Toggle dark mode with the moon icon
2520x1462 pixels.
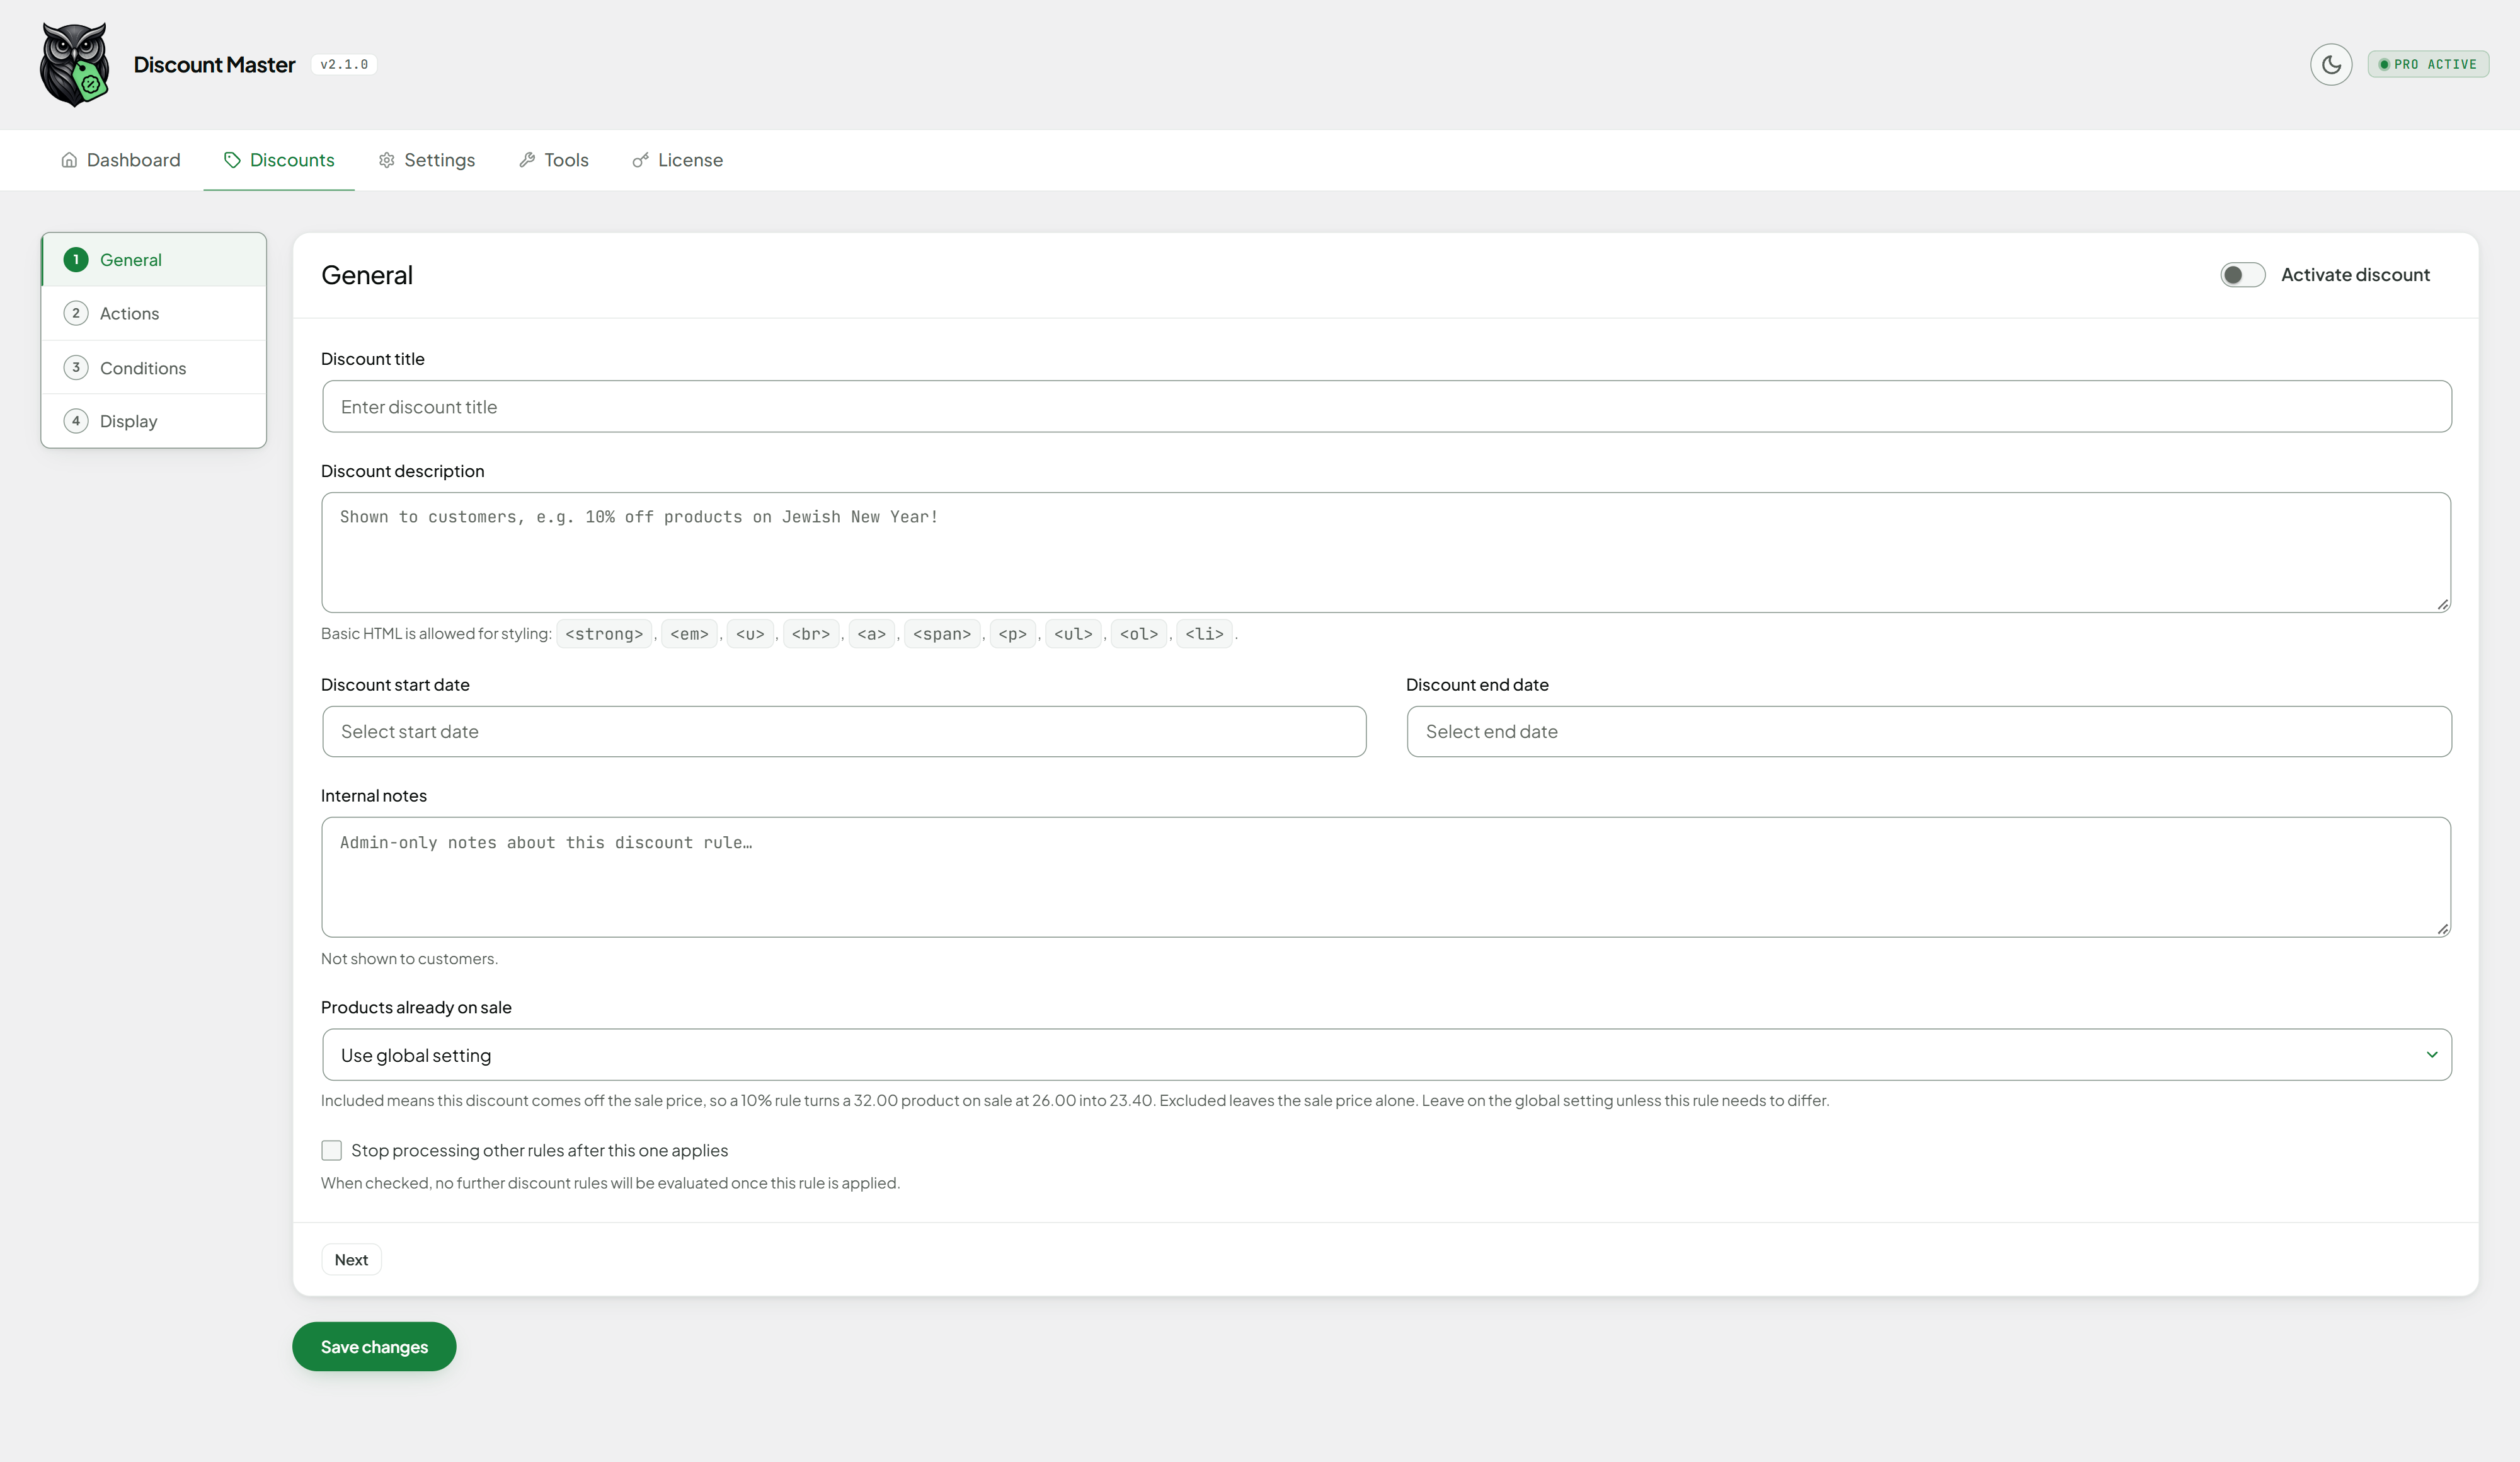tap(2331, 65)
